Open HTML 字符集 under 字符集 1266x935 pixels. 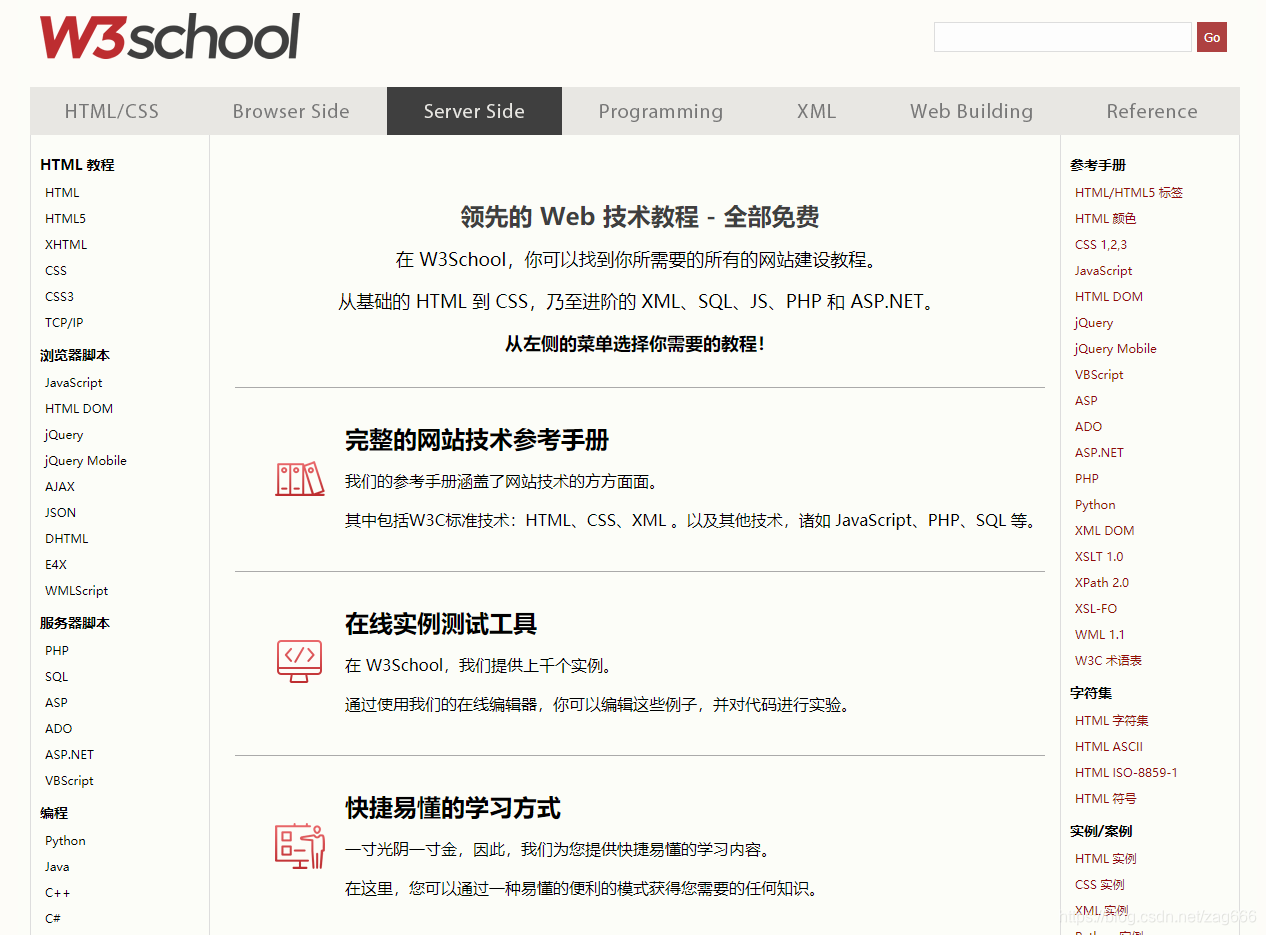[x=1111, y=720]
